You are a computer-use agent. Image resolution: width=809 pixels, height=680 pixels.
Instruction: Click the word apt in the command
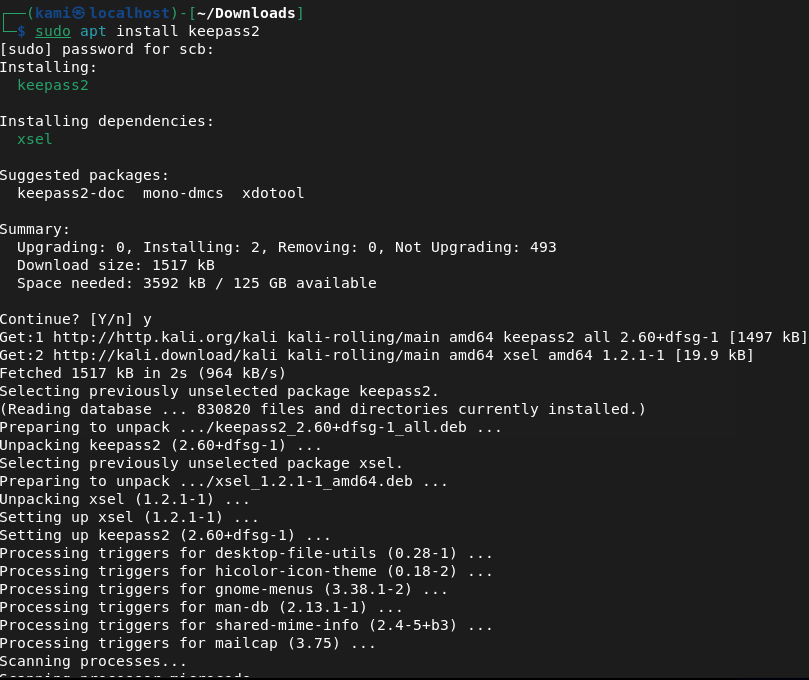point(93,31)
